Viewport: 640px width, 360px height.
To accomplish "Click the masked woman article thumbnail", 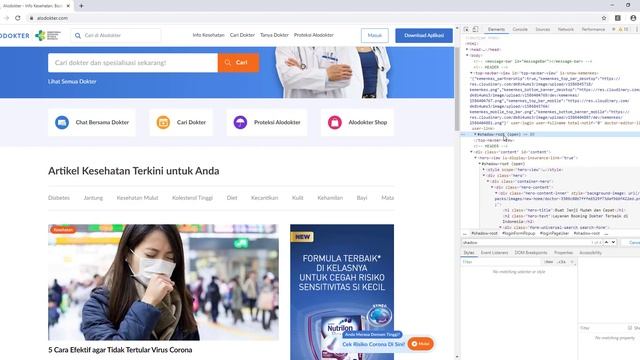I will pyautogui.click(x=163, y=282).
